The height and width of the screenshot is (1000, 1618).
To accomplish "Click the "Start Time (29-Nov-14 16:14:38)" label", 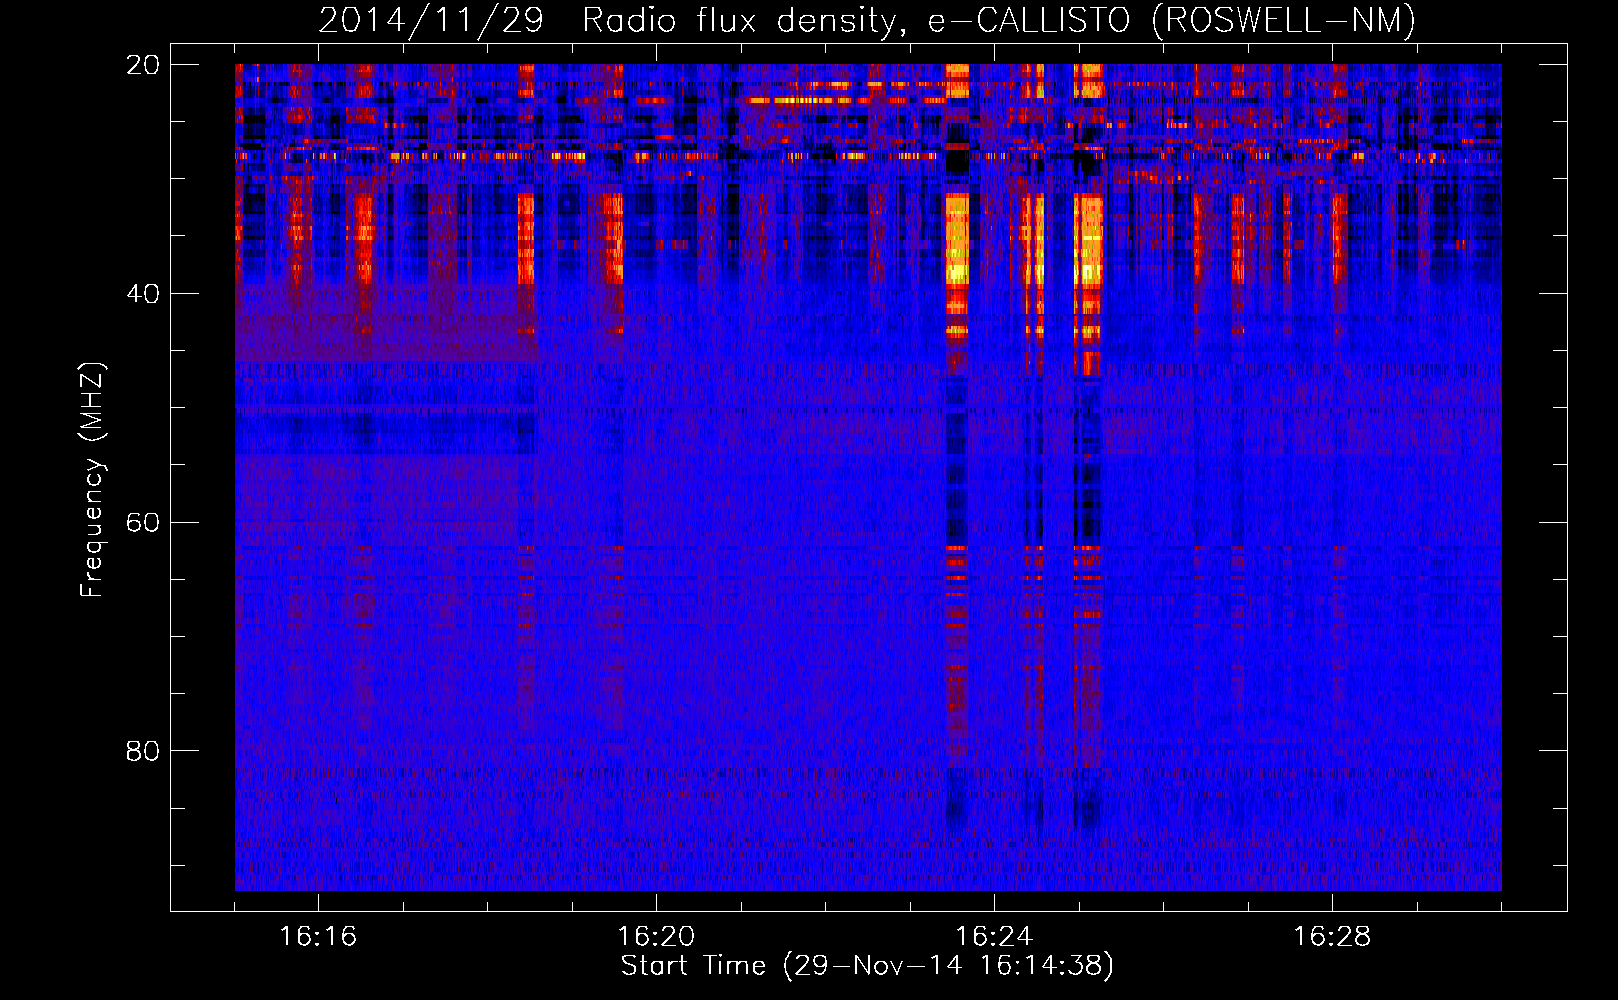I will pyautogui.click(x=867, y=966).
